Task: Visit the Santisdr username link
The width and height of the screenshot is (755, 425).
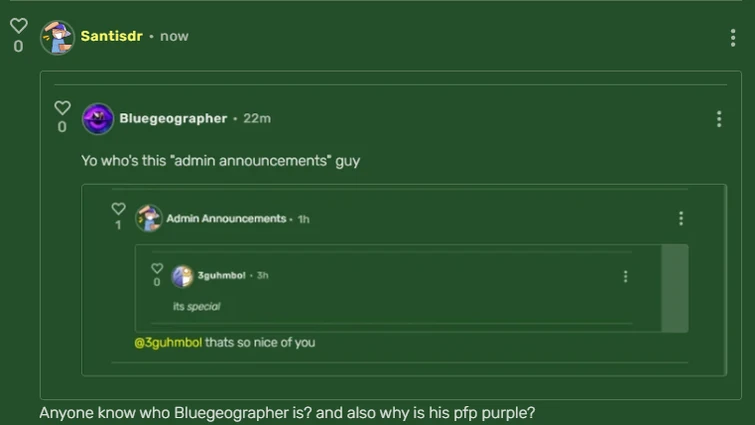Action: (x=112, y=36)
